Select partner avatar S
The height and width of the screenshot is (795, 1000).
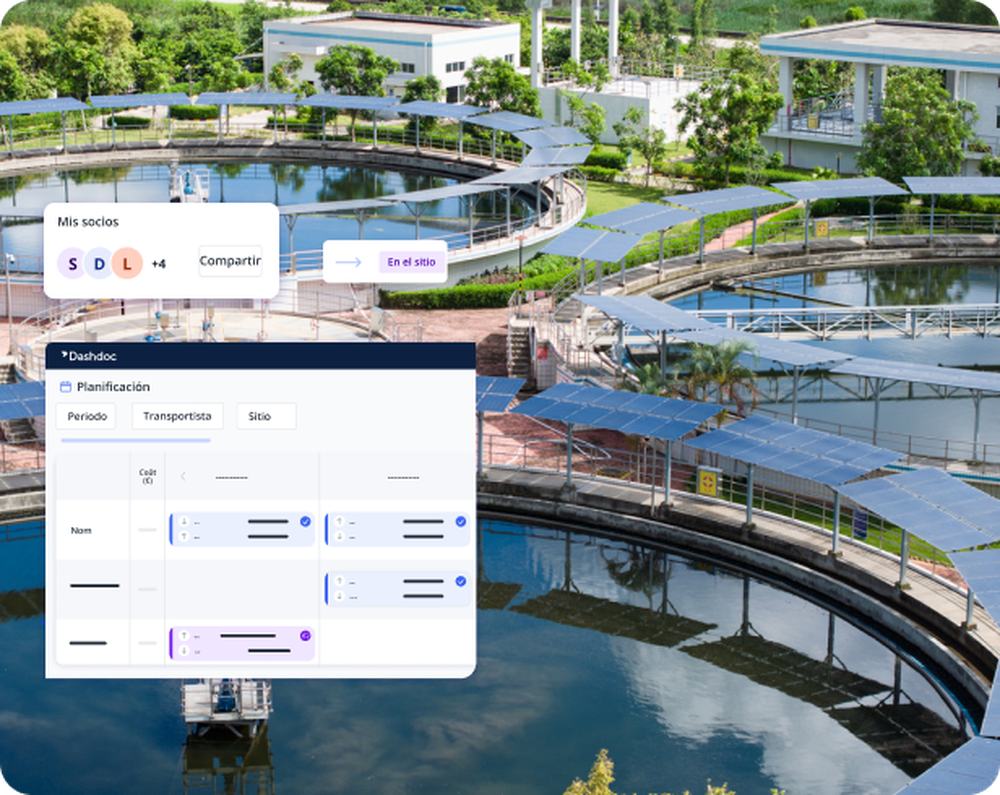(73, 263)
